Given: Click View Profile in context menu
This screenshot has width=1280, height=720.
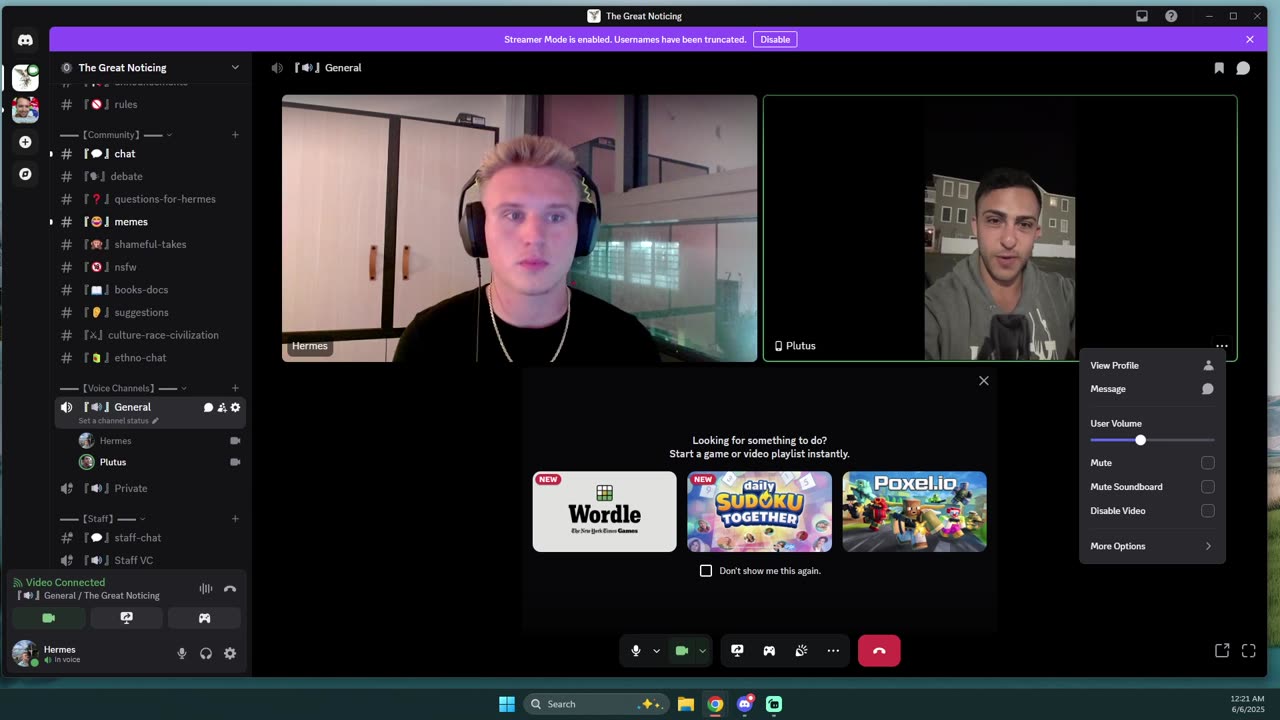Looking at the screenshot, I should [1152, 365].
